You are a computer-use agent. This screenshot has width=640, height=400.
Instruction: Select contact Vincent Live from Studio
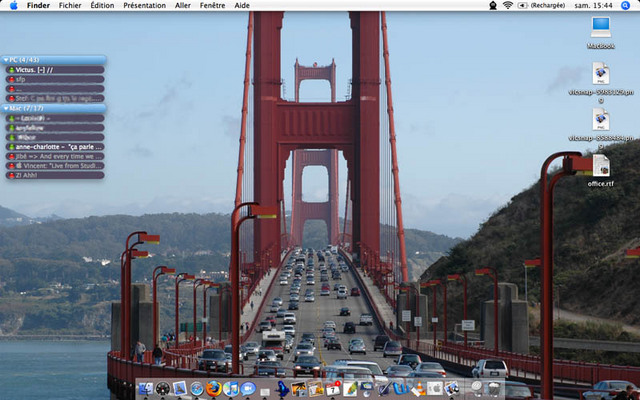point(55,166)
